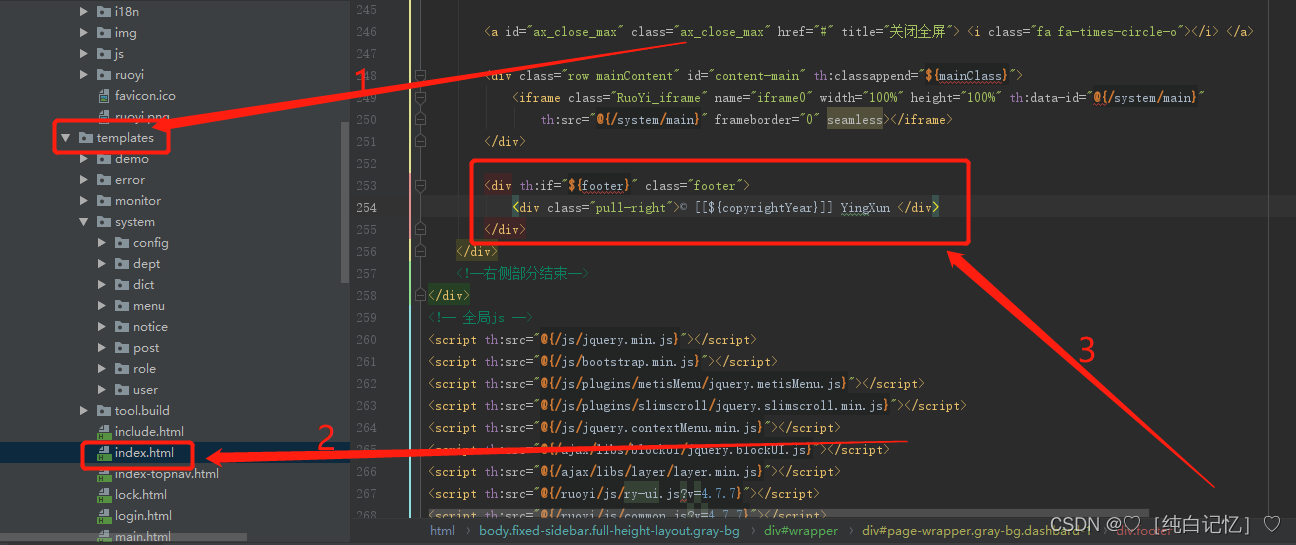The image size is (1296, 545).
Task: Click the main.html file icon
Action: [x=104, y=537]
